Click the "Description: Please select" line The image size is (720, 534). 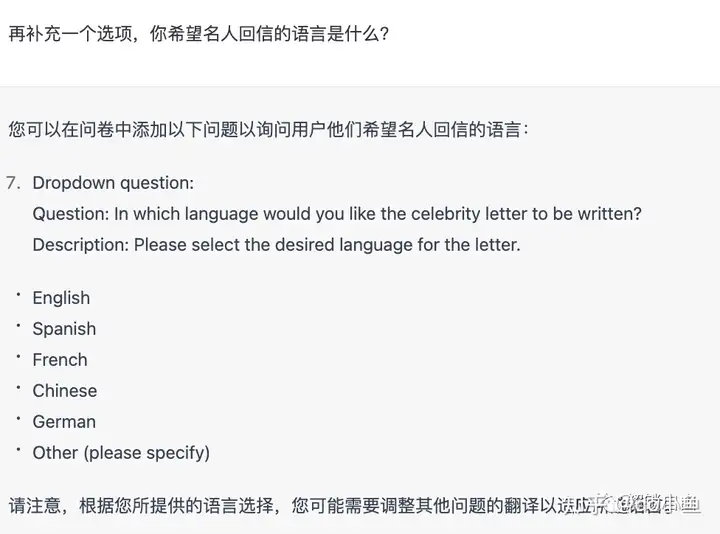tap(276, 245)
